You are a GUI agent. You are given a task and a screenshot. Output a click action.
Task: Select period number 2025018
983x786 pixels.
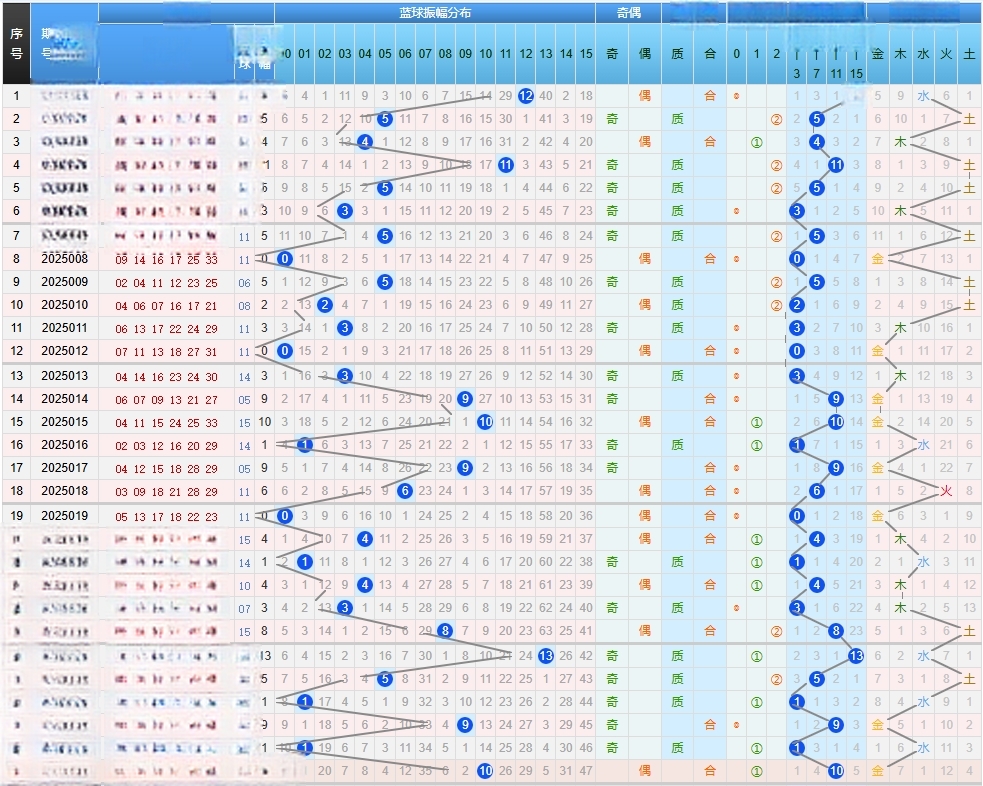coord(65,491)
